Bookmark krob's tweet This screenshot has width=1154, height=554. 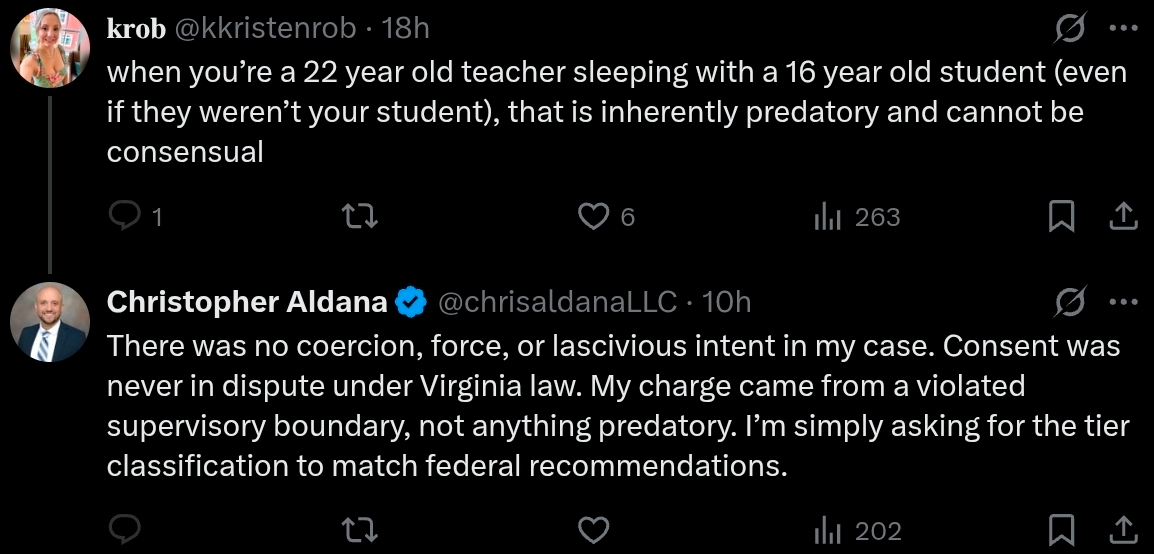pos(1061,216)
